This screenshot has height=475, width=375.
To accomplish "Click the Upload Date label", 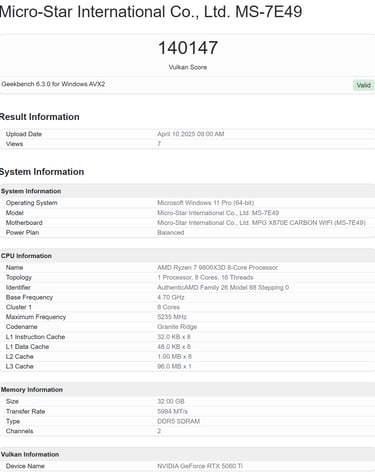I will coord(24,134).
